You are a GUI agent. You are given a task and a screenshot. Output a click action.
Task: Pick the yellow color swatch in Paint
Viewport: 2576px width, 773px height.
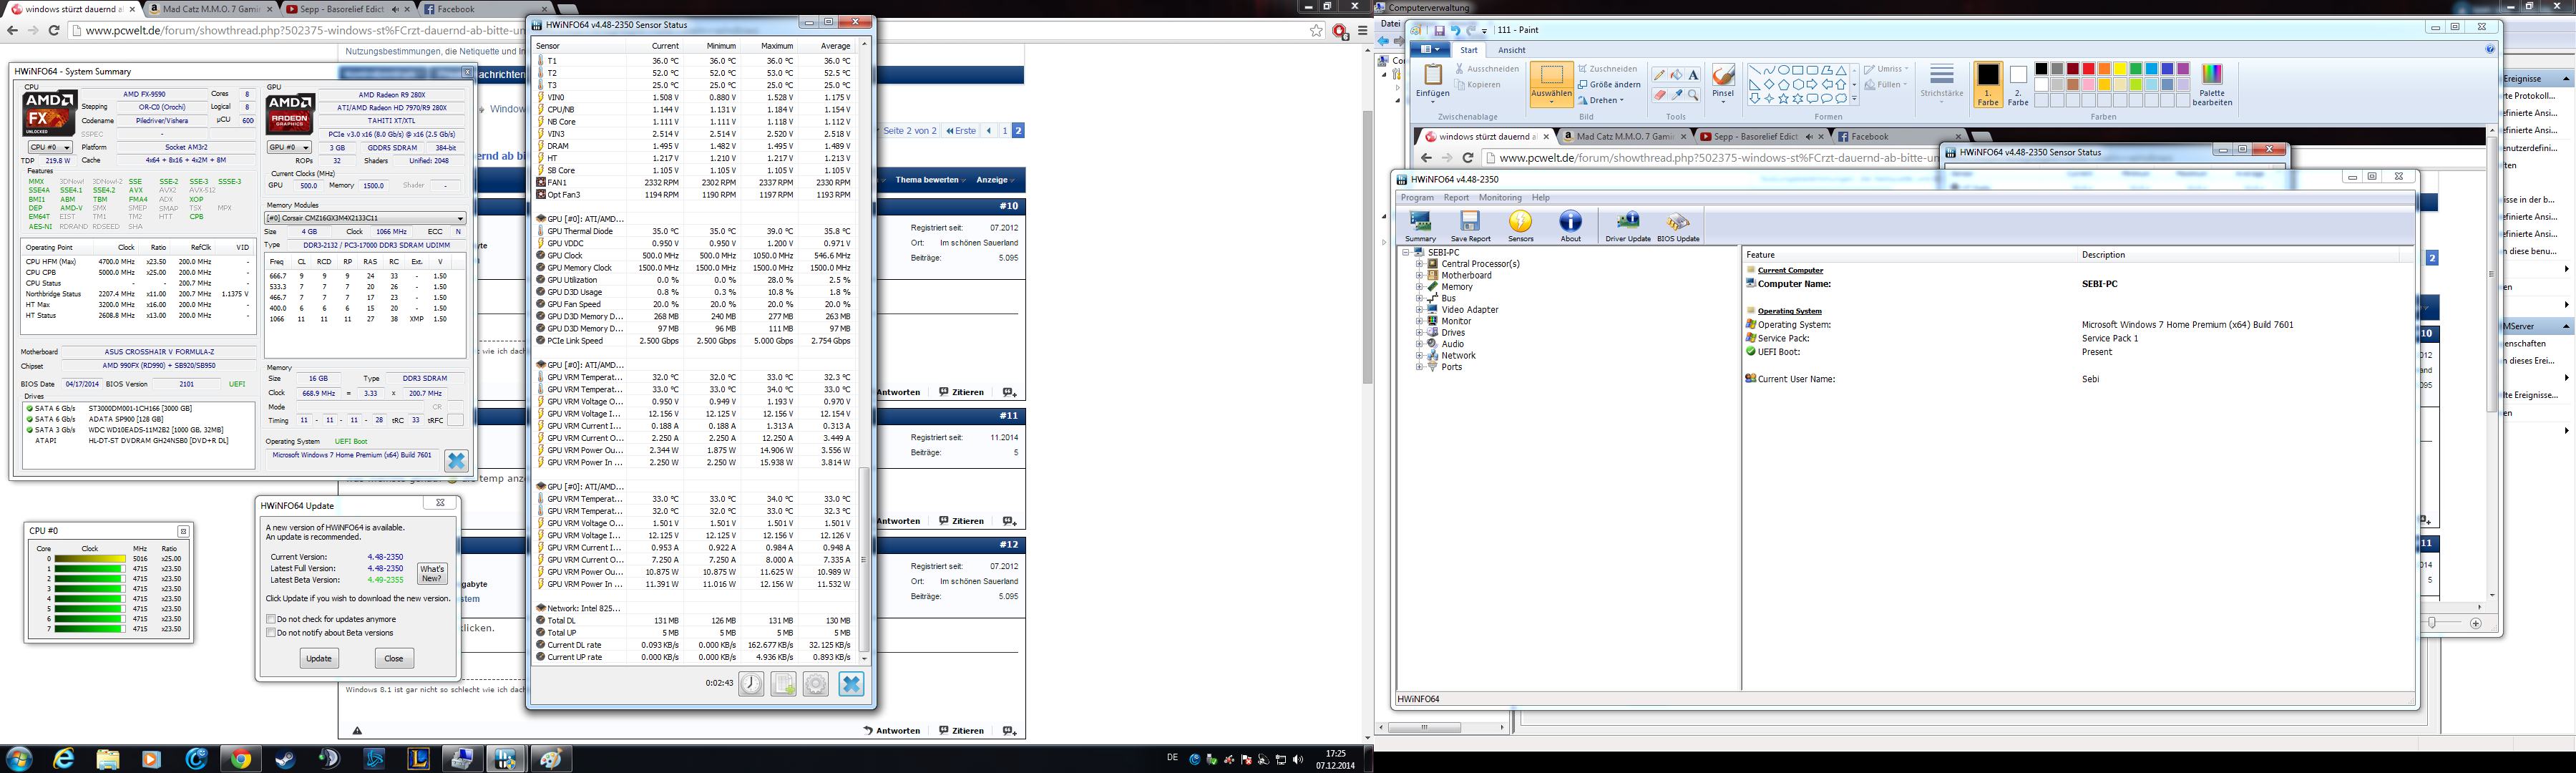(x=2120, y=69)
